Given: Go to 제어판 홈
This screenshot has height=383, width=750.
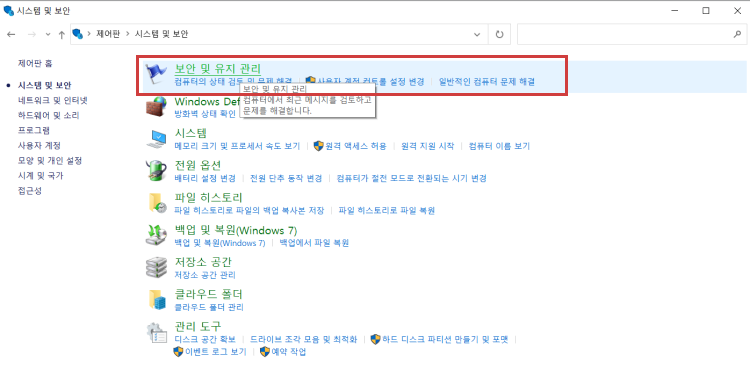Looking at the screenshot, I should point(35,63).
